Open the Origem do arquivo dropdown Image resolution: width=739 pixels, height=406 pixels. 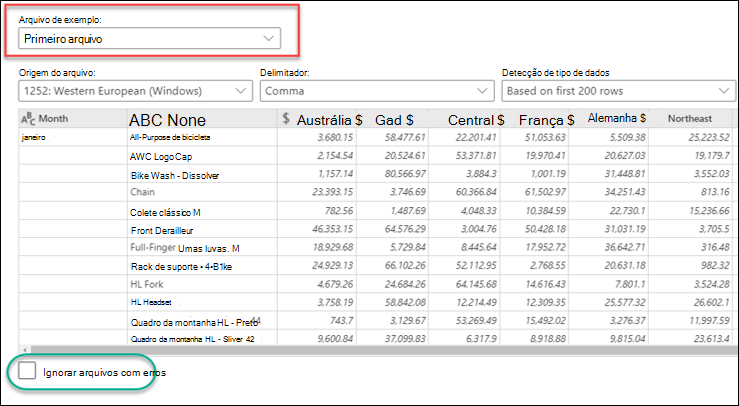pyautogui.click(x=136, y=91)
